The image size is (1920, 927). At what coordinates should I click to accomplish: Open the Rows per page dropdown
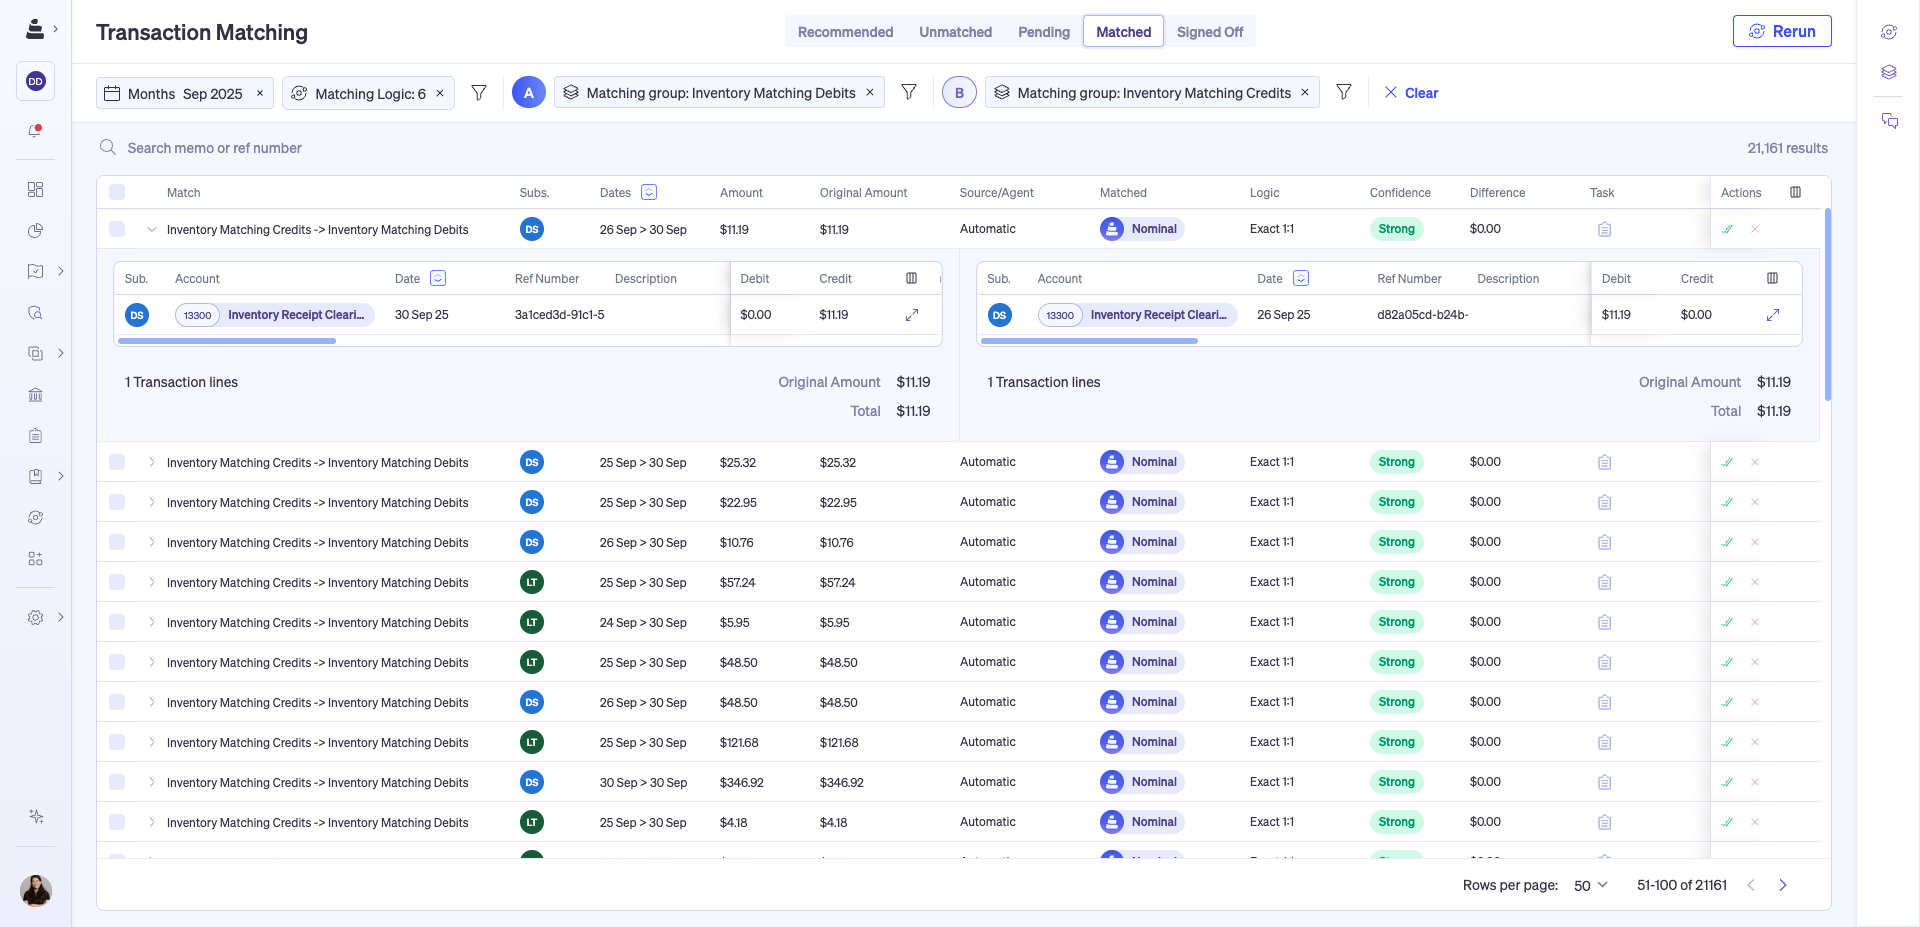point(1589,885)
